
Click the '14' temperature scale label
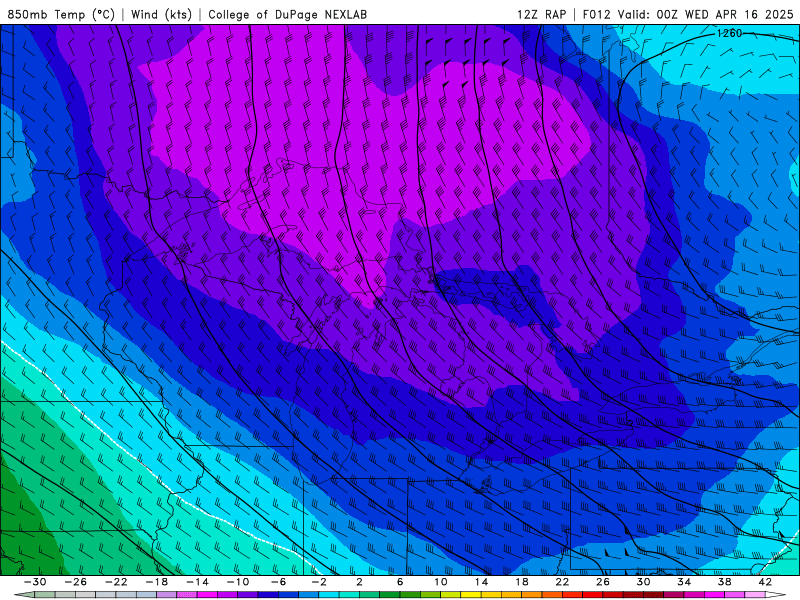[x=481, y=582]
